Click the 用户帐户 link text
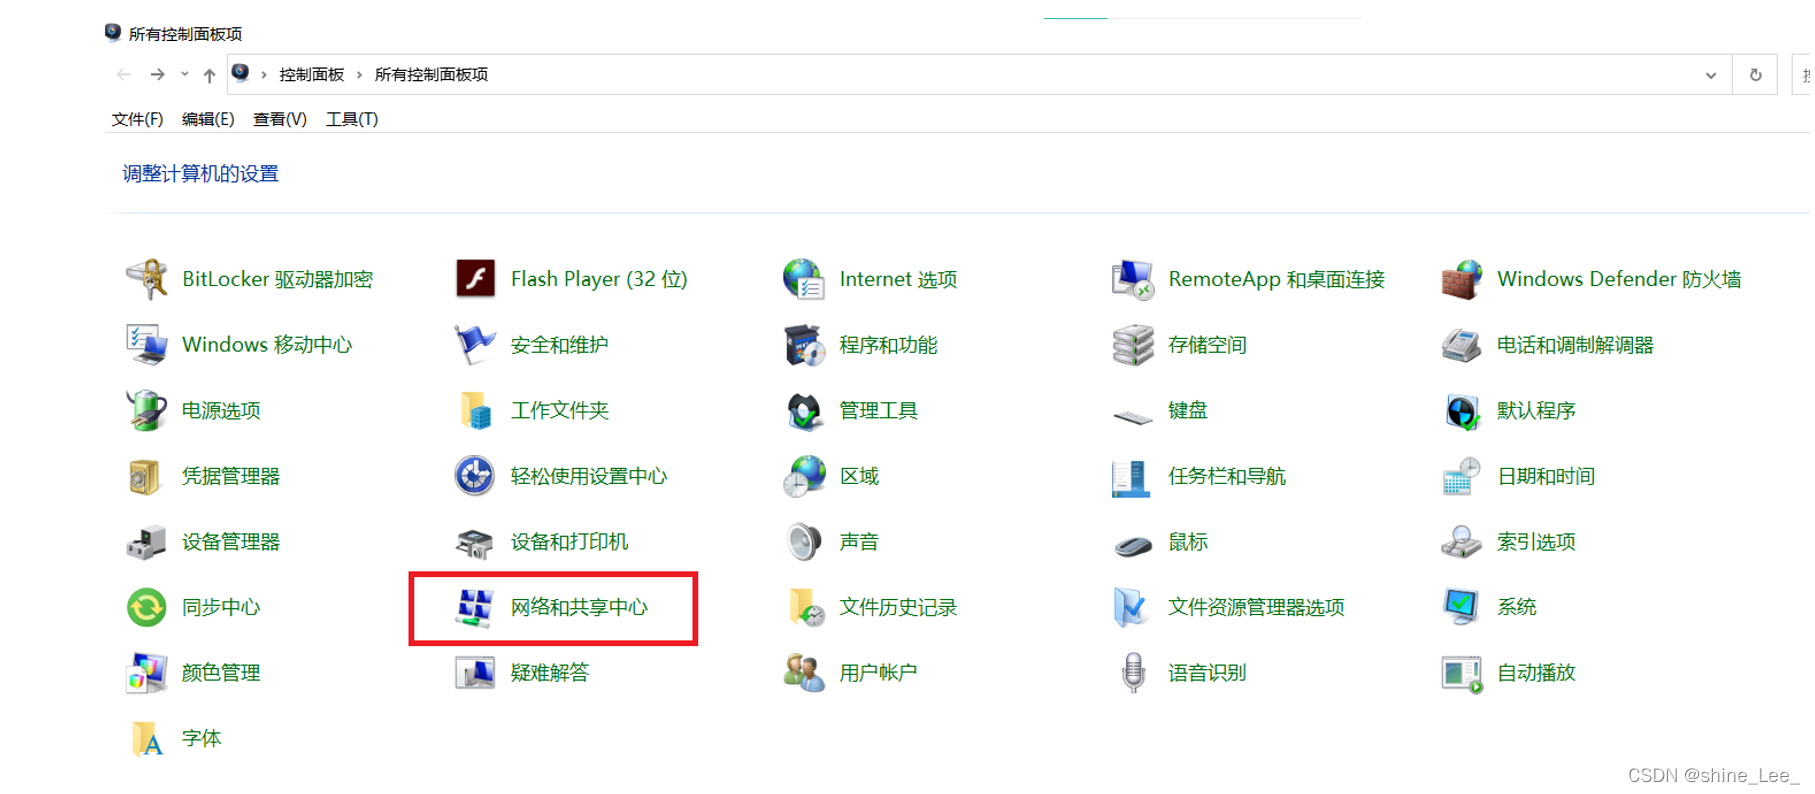This screenshot has width=1815, height=794. pyautogui.click(x=878, y=673)
